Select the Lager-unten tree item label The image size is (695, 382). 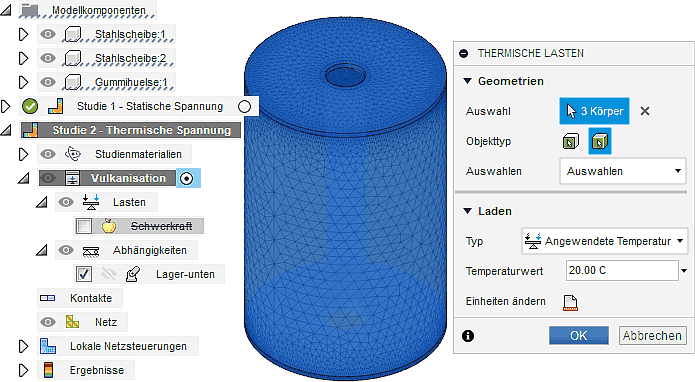coord(185,274)
